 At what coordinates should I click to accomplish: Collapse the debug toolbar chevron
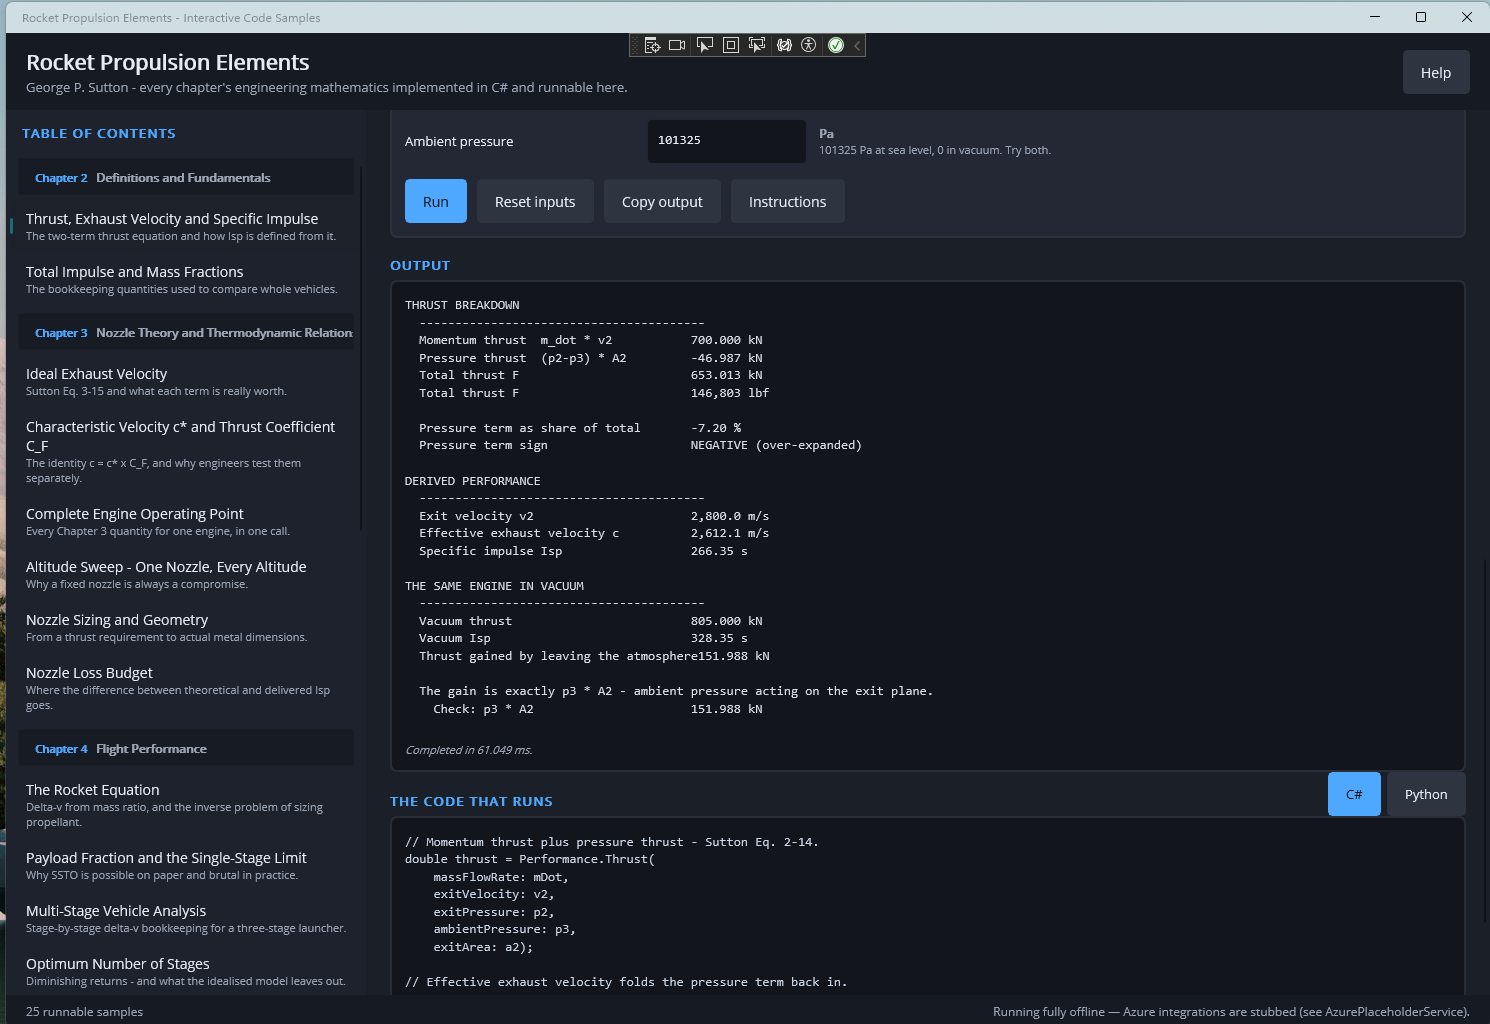(x=857, y=45)
